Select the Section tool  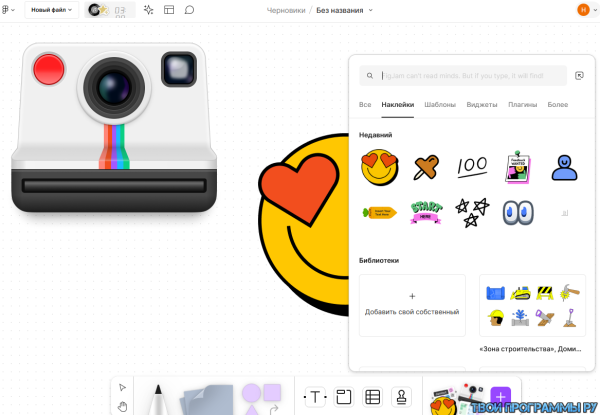(344, 397)
